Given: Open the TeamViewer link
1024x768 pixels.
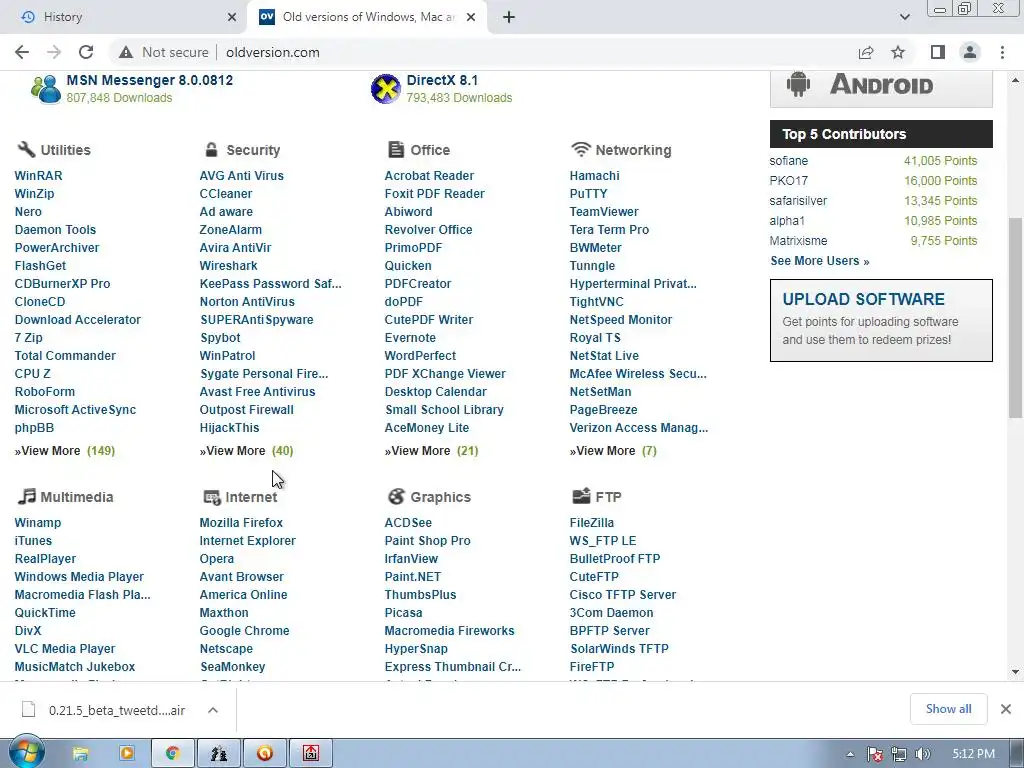Looking at the screenshot, I should coord(603,212).
